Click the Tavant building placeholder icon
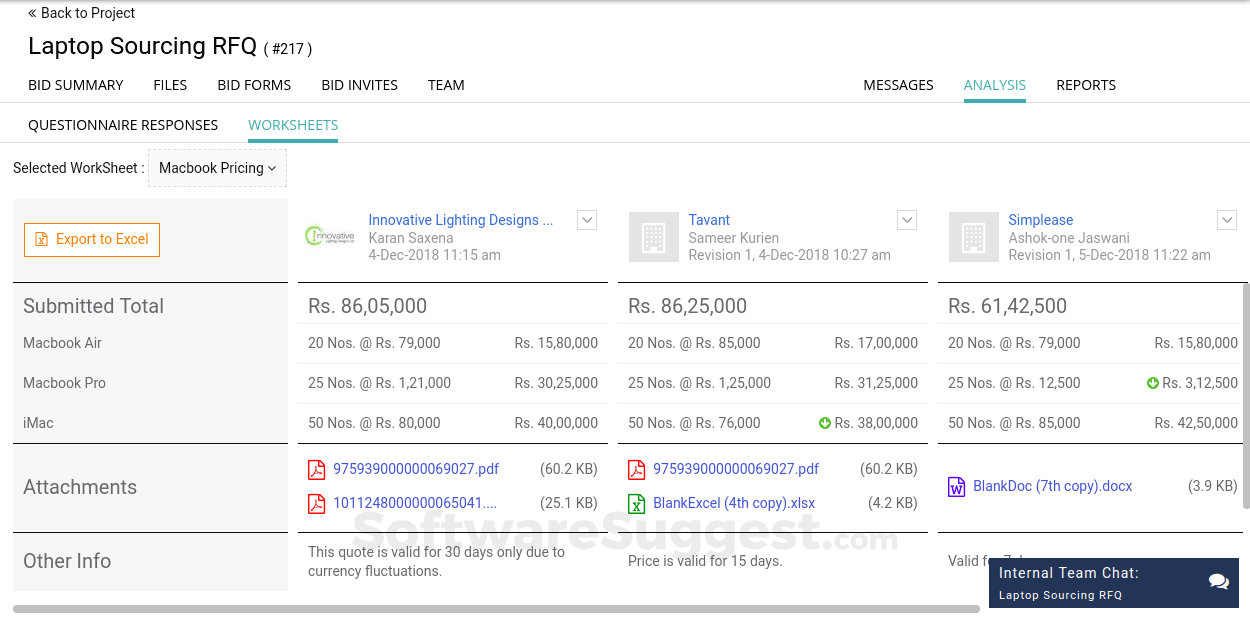The height and width of the screenshot is (629, 1250). coord(653,236)
